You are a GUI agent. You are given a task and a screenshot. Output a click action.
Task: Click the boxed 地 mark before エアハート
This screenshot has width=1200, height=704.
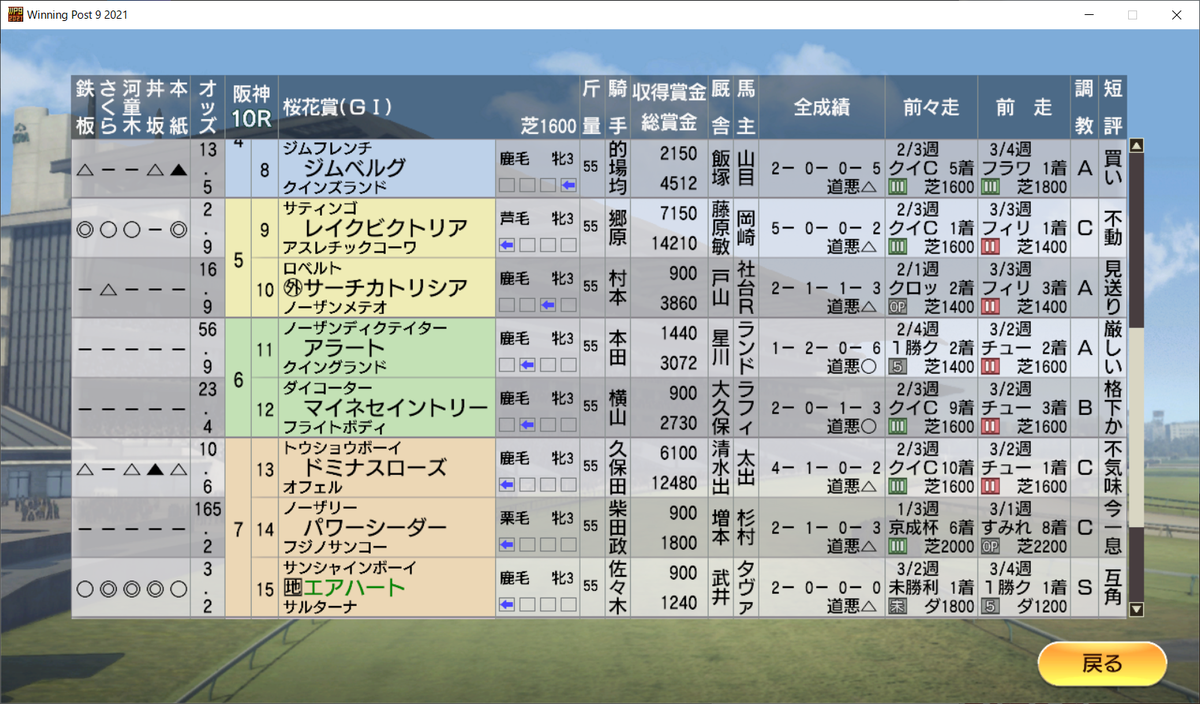[293, 588]
